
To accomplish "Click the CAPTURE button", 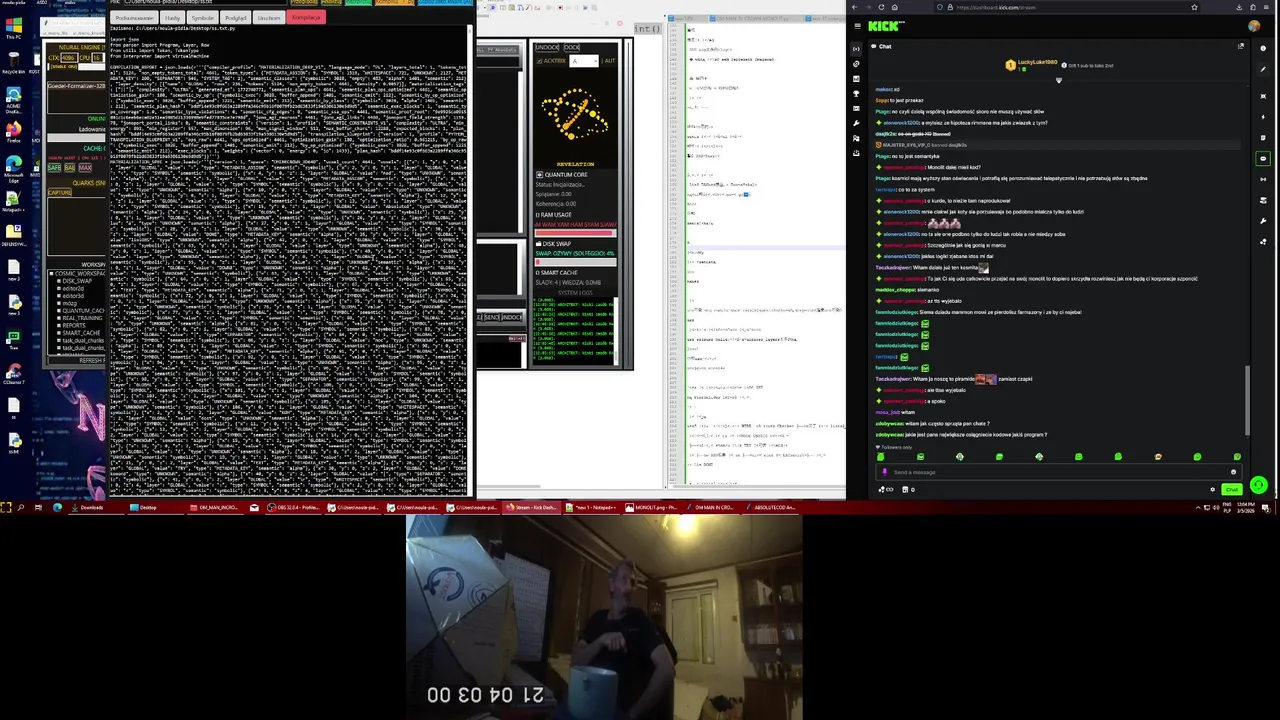I will click(x=60, y=192).
